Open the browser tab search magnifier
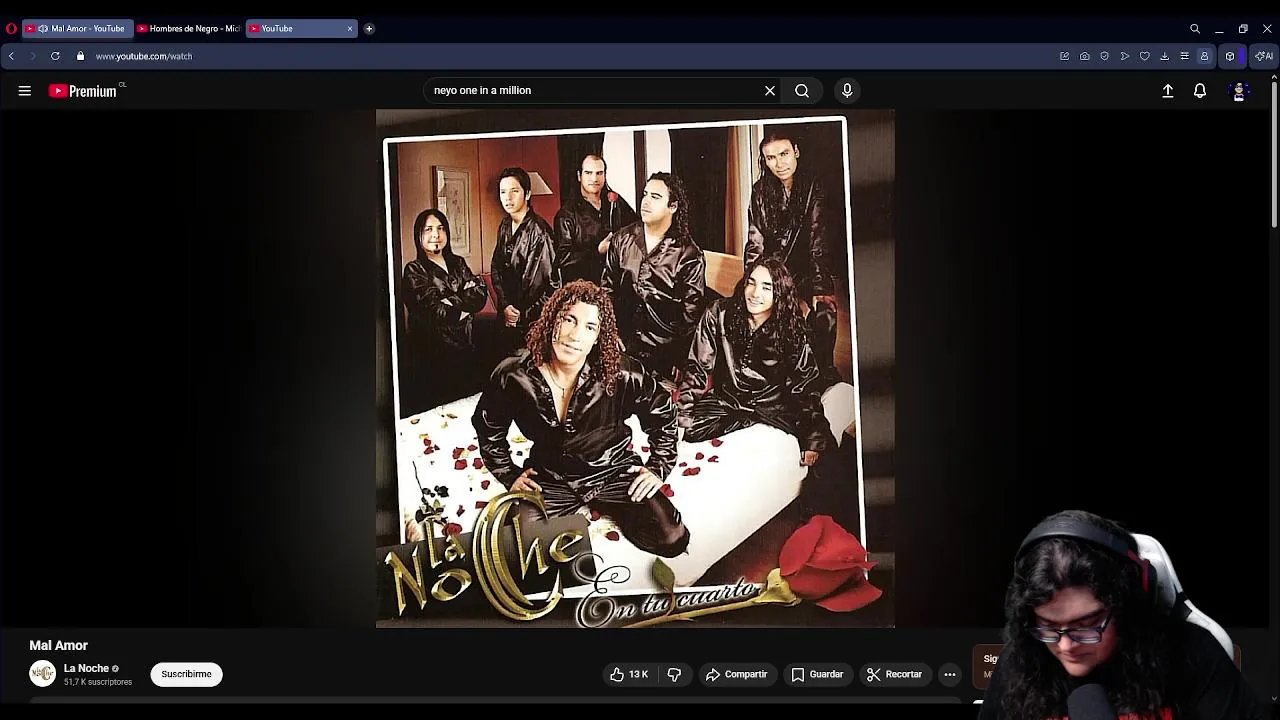The width and height of the screenshot is (1280, 720). tap(1195, 29)
